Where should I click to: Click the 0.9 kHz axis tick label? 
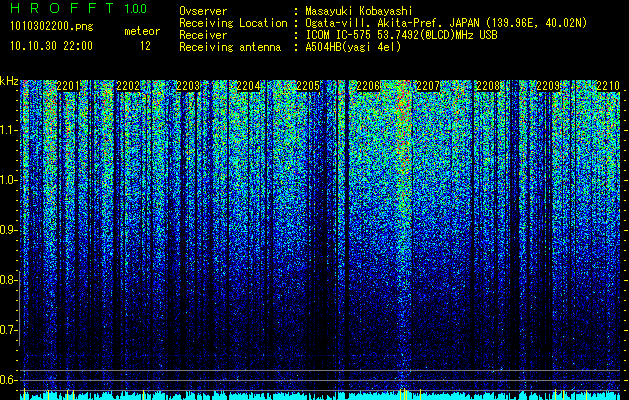coord(8,230)
